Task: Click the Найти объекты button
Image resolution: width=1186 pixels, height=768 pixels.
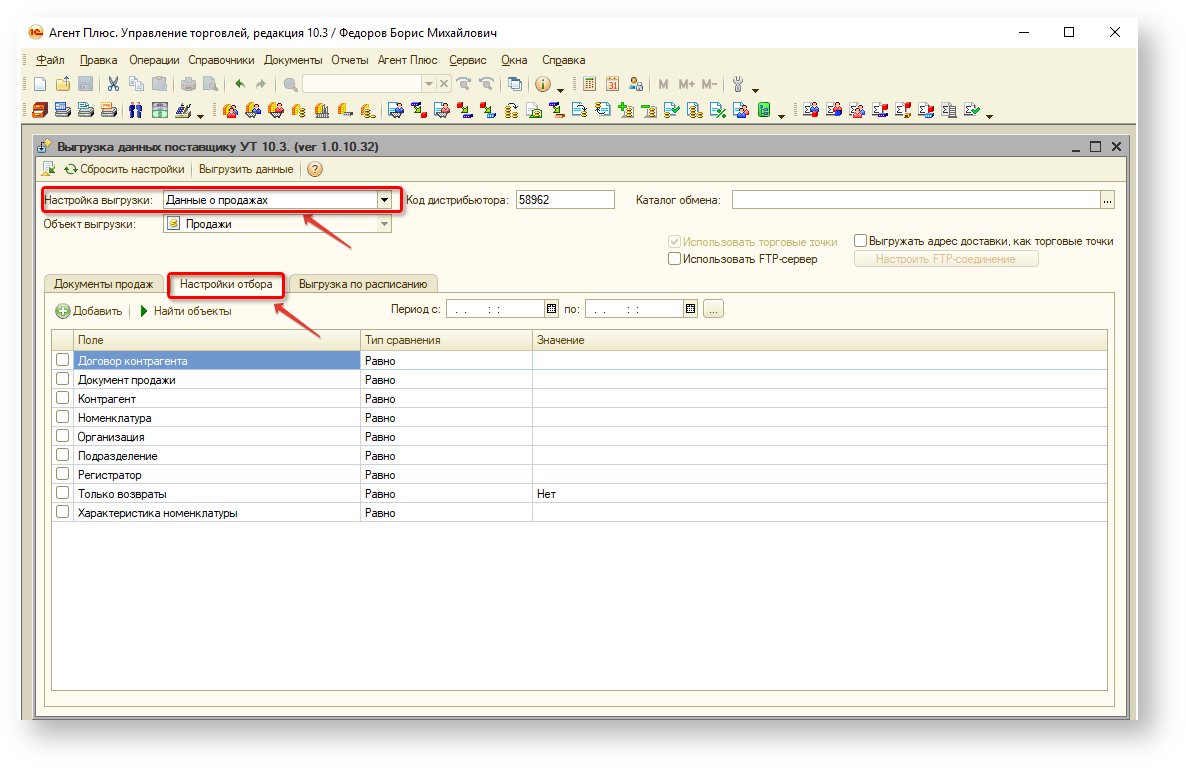Action: pos(185,311)
